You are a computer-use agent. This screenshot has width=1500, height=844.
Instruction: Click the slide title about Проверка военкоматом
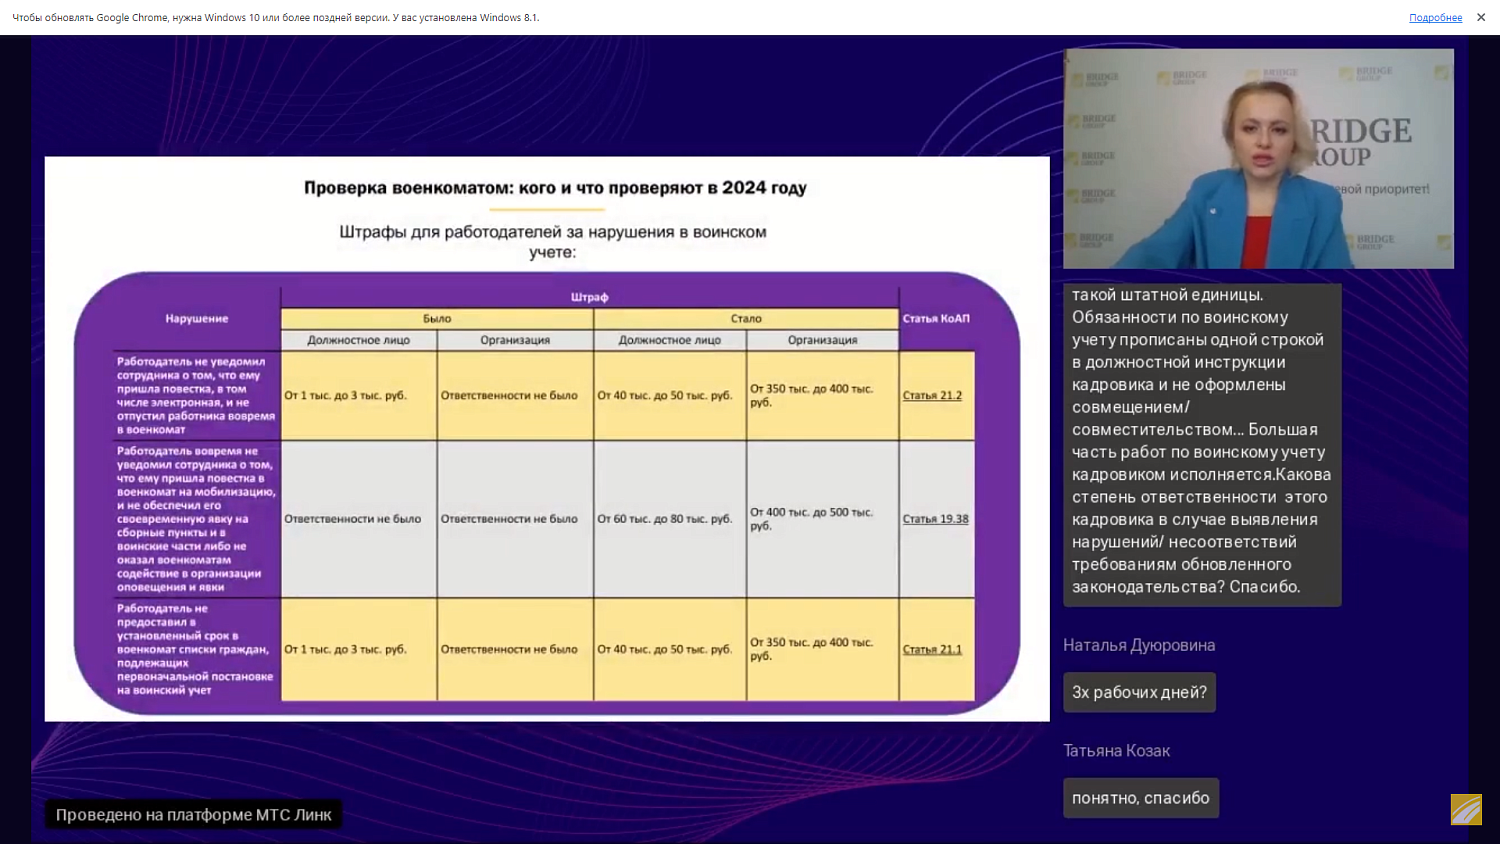(x=555, y=188)
